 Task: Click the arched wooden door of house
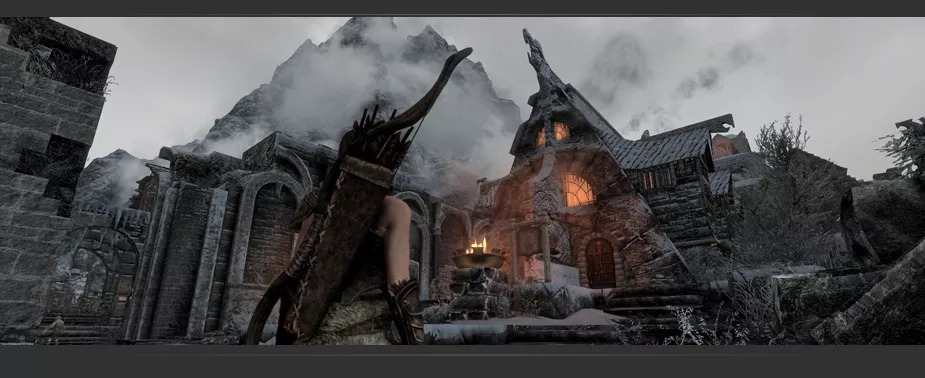(x=601, y=263)
